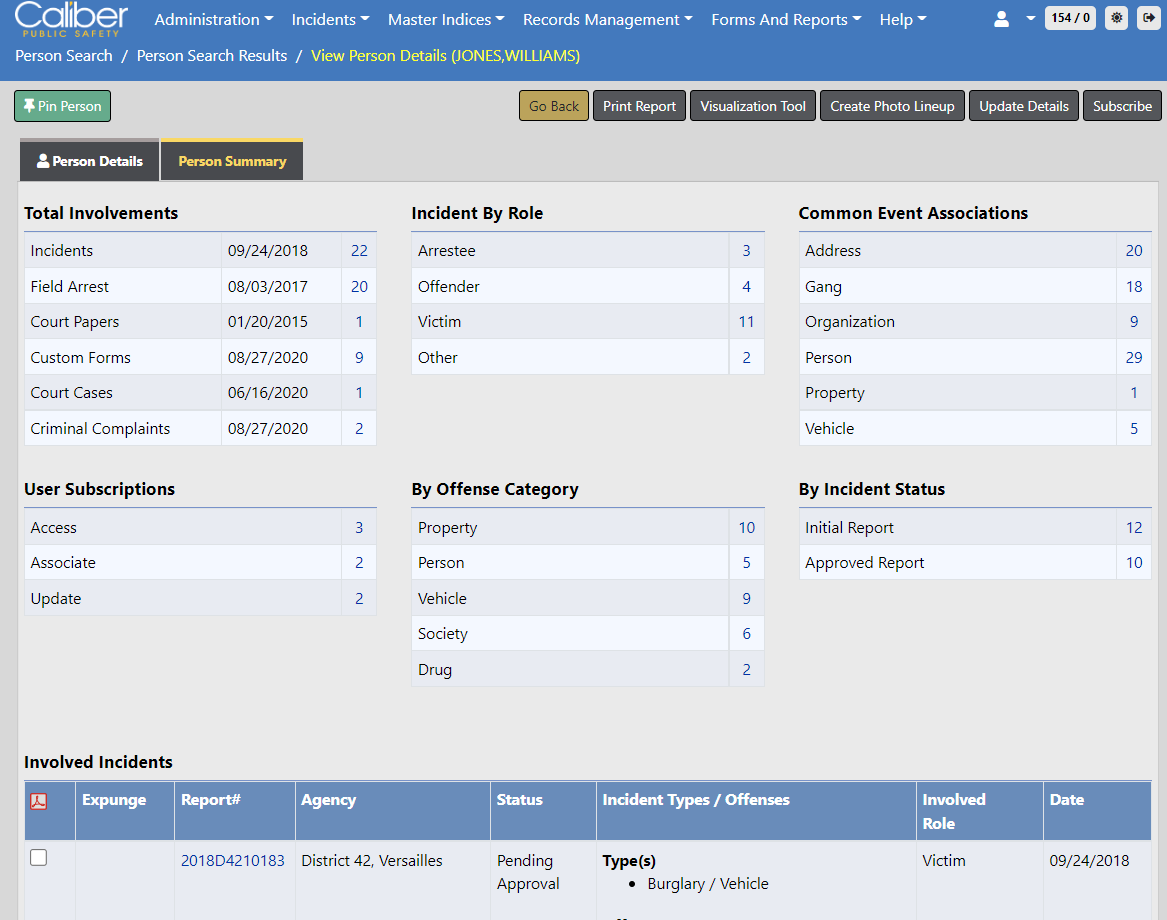
Task: Expand the Administration dropdown menu
Action: point(213,20)
